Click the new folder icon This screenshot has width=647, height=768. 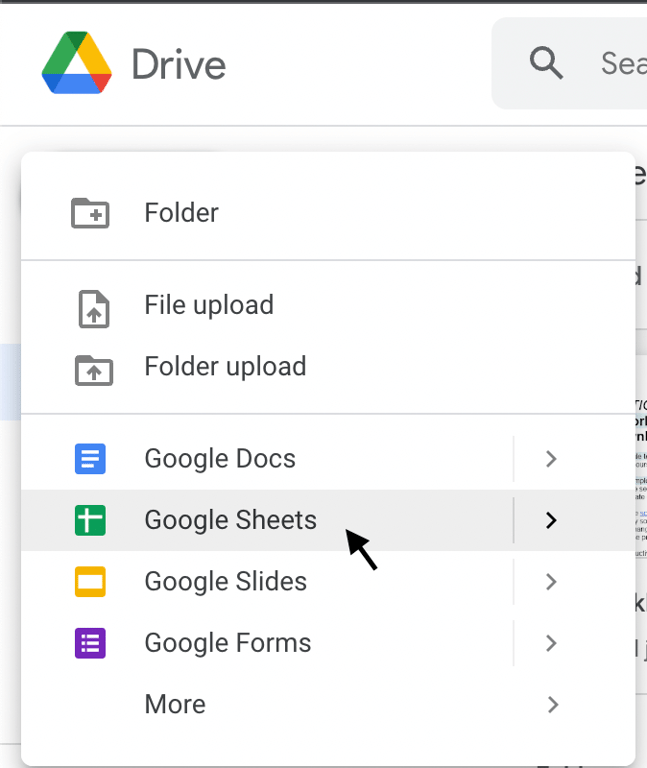[x=90, y=213]
